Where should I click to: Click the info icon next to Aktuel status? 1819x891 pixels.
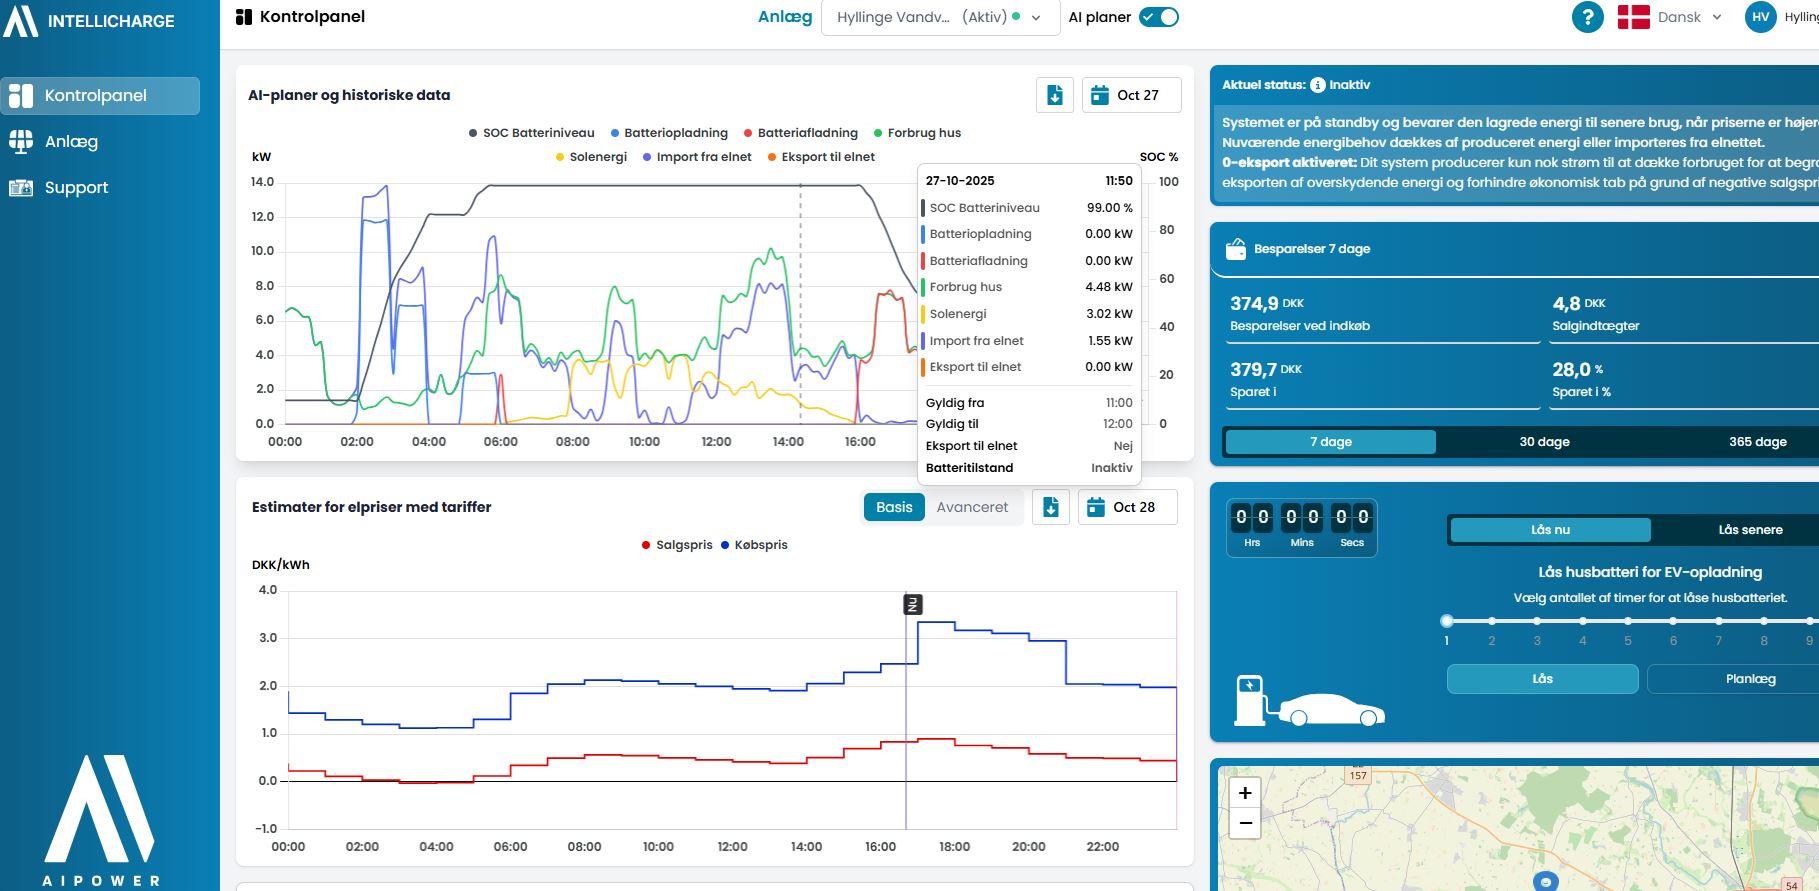[x=1318, y=85]
